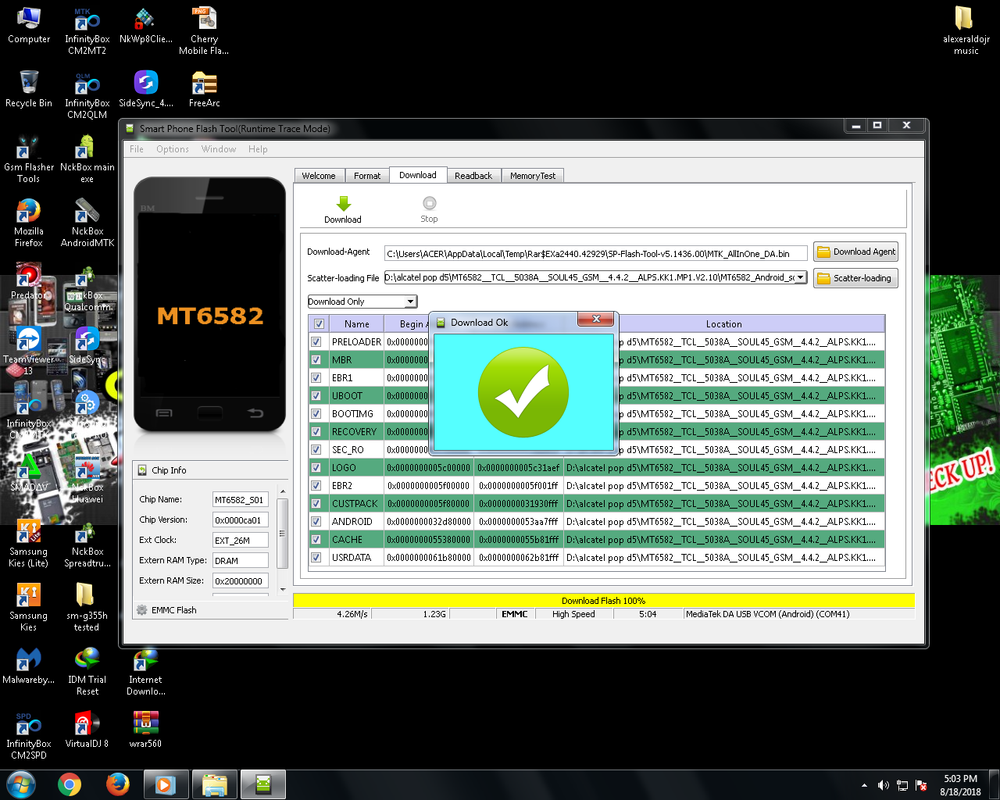Viewport: 1000px width, 800px height.
Task: Select NckBox main exe desktop icon
Action: click(x=87, y=159)
